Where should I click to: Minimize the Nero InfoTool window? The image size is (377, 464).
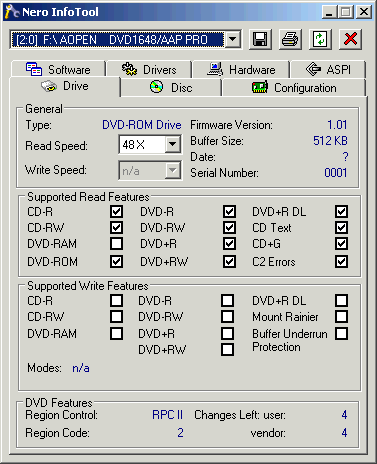pos(329,12)
